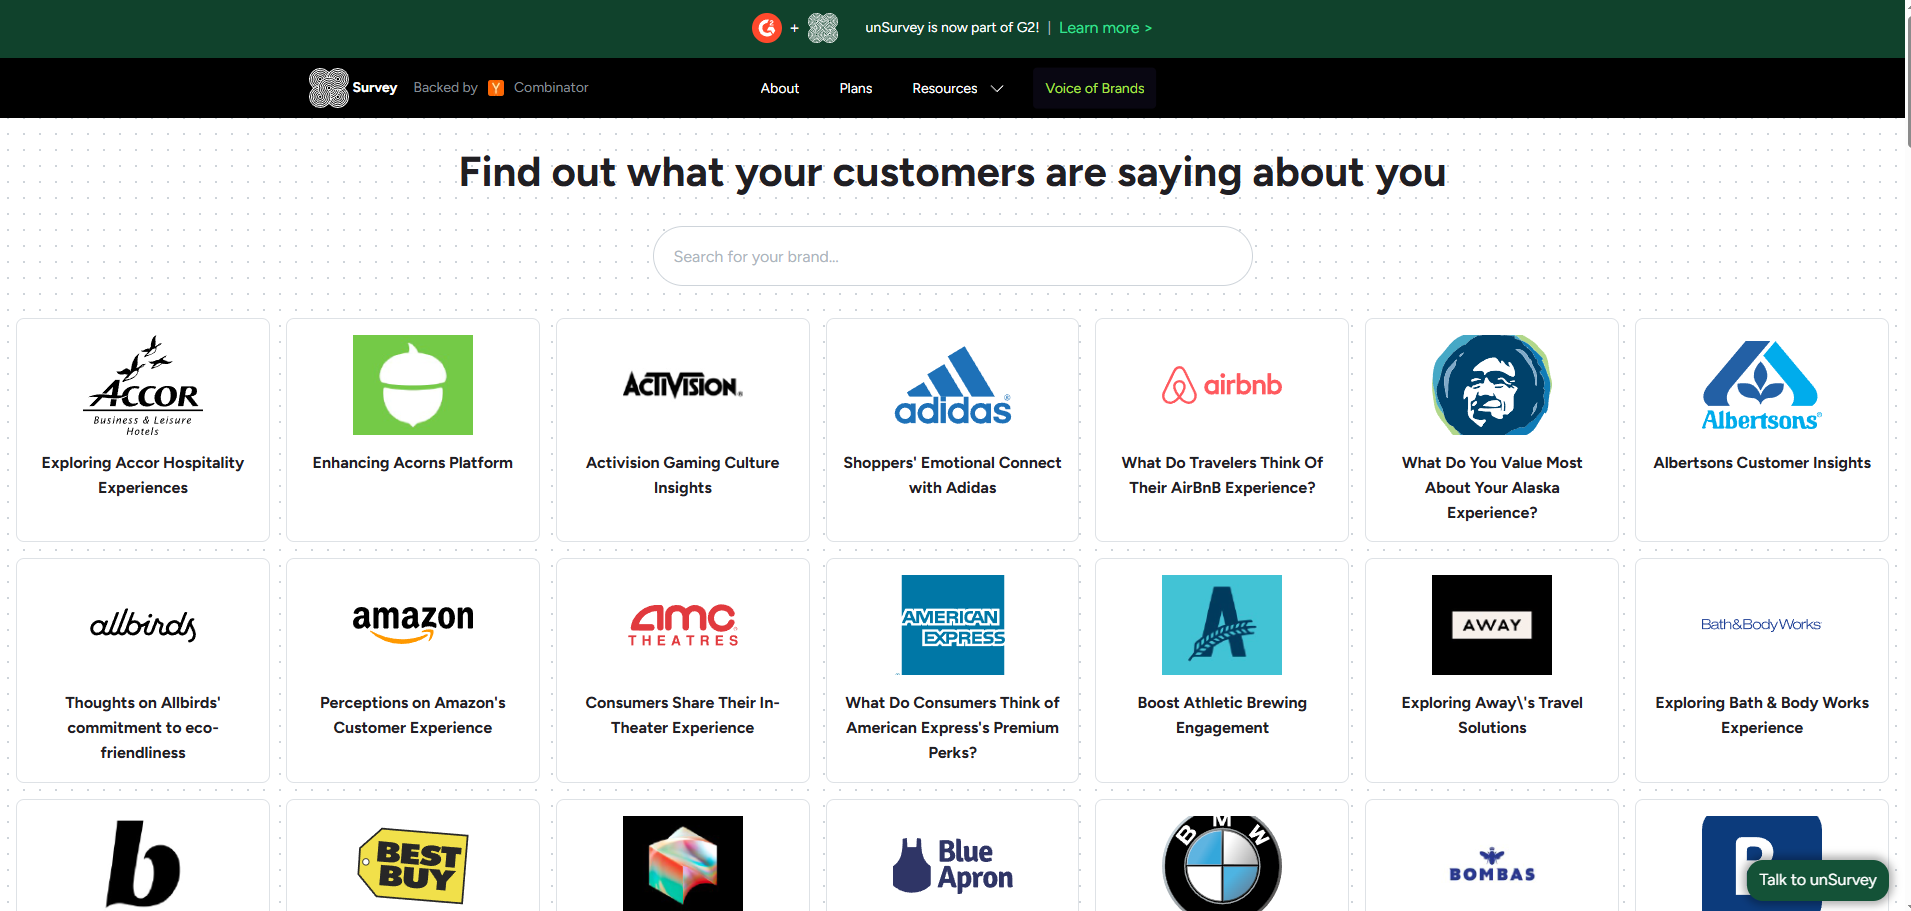The width and height of the screenshot is (1911, 911).
Task: Select the BMW logo
Action: (1222, 863)
